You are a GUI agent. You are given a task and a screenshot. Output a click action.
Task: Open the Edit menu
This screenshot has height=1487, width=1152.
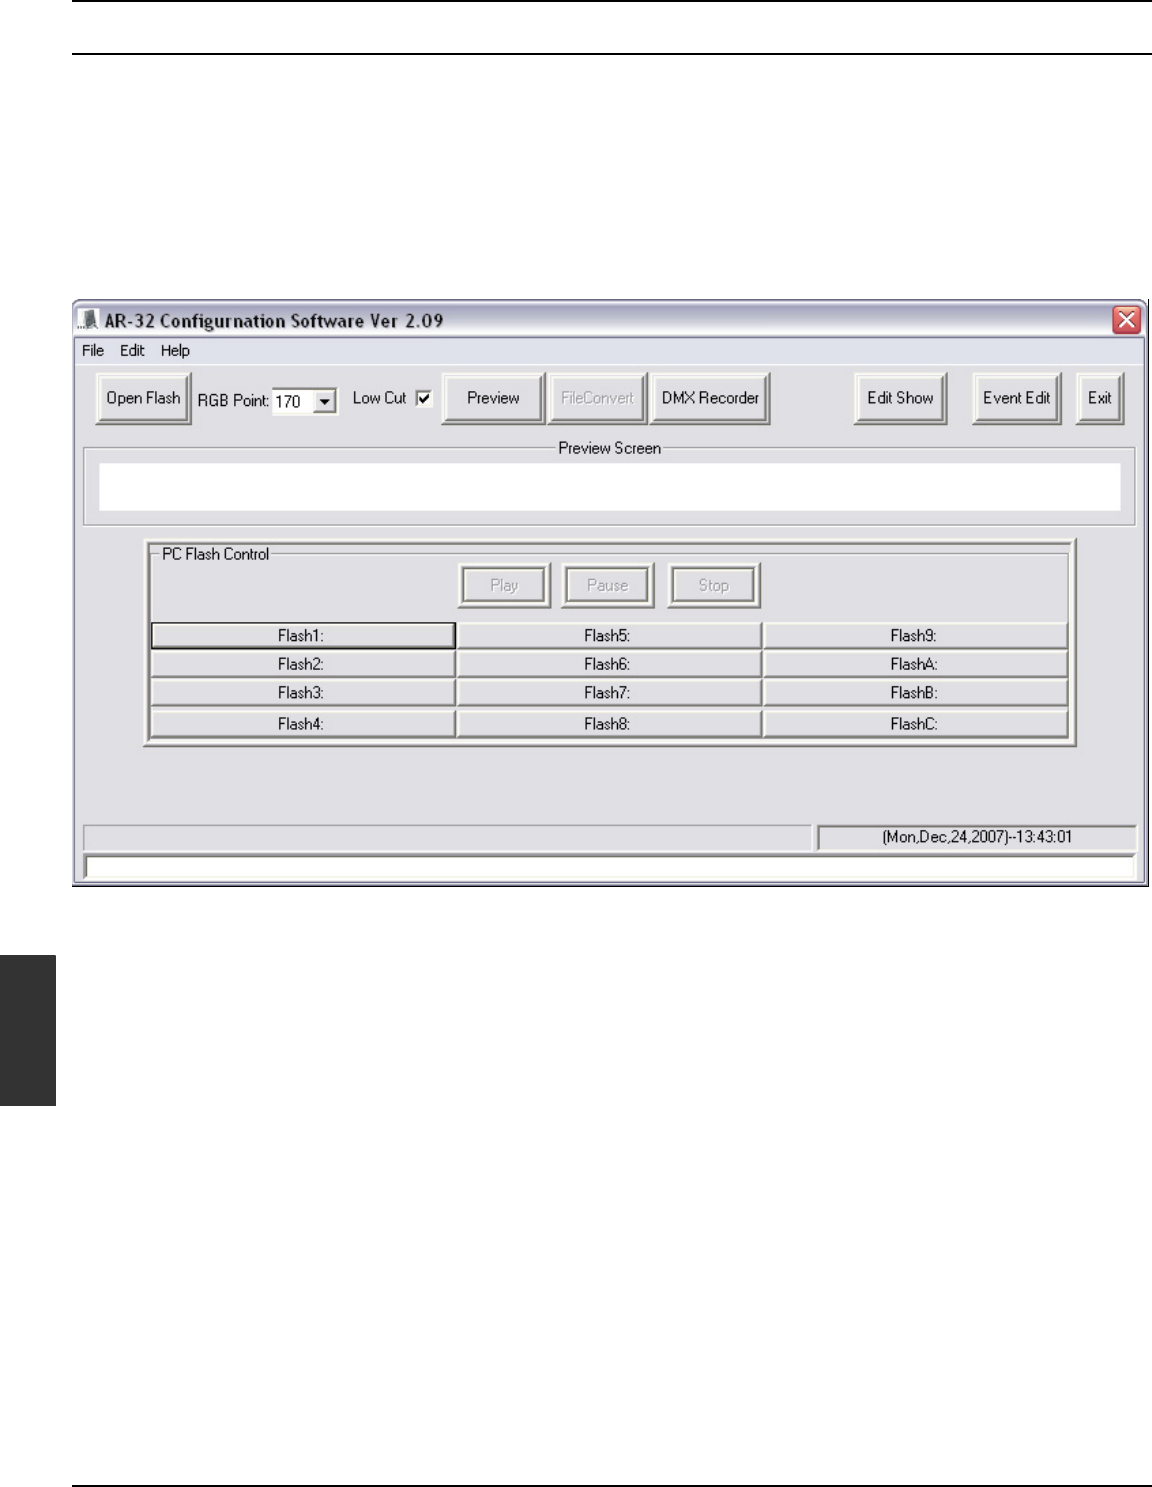[132, 351]
